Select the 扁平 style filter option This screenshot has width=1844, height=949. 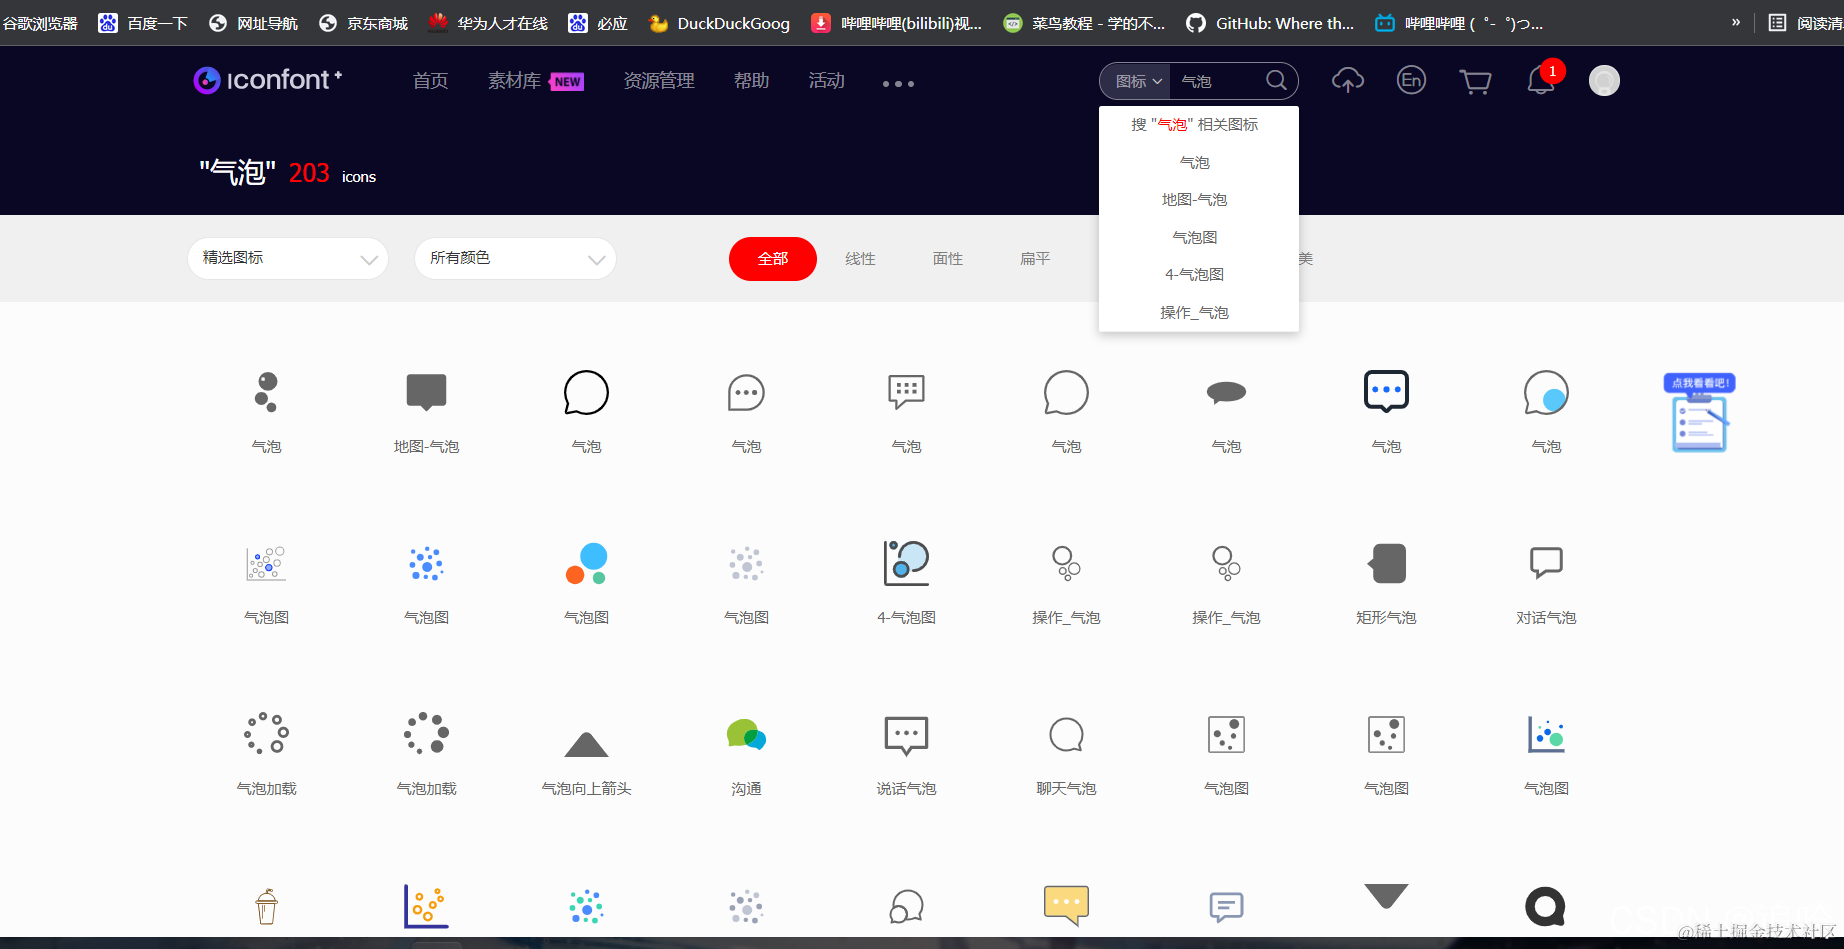[1034, 258]
